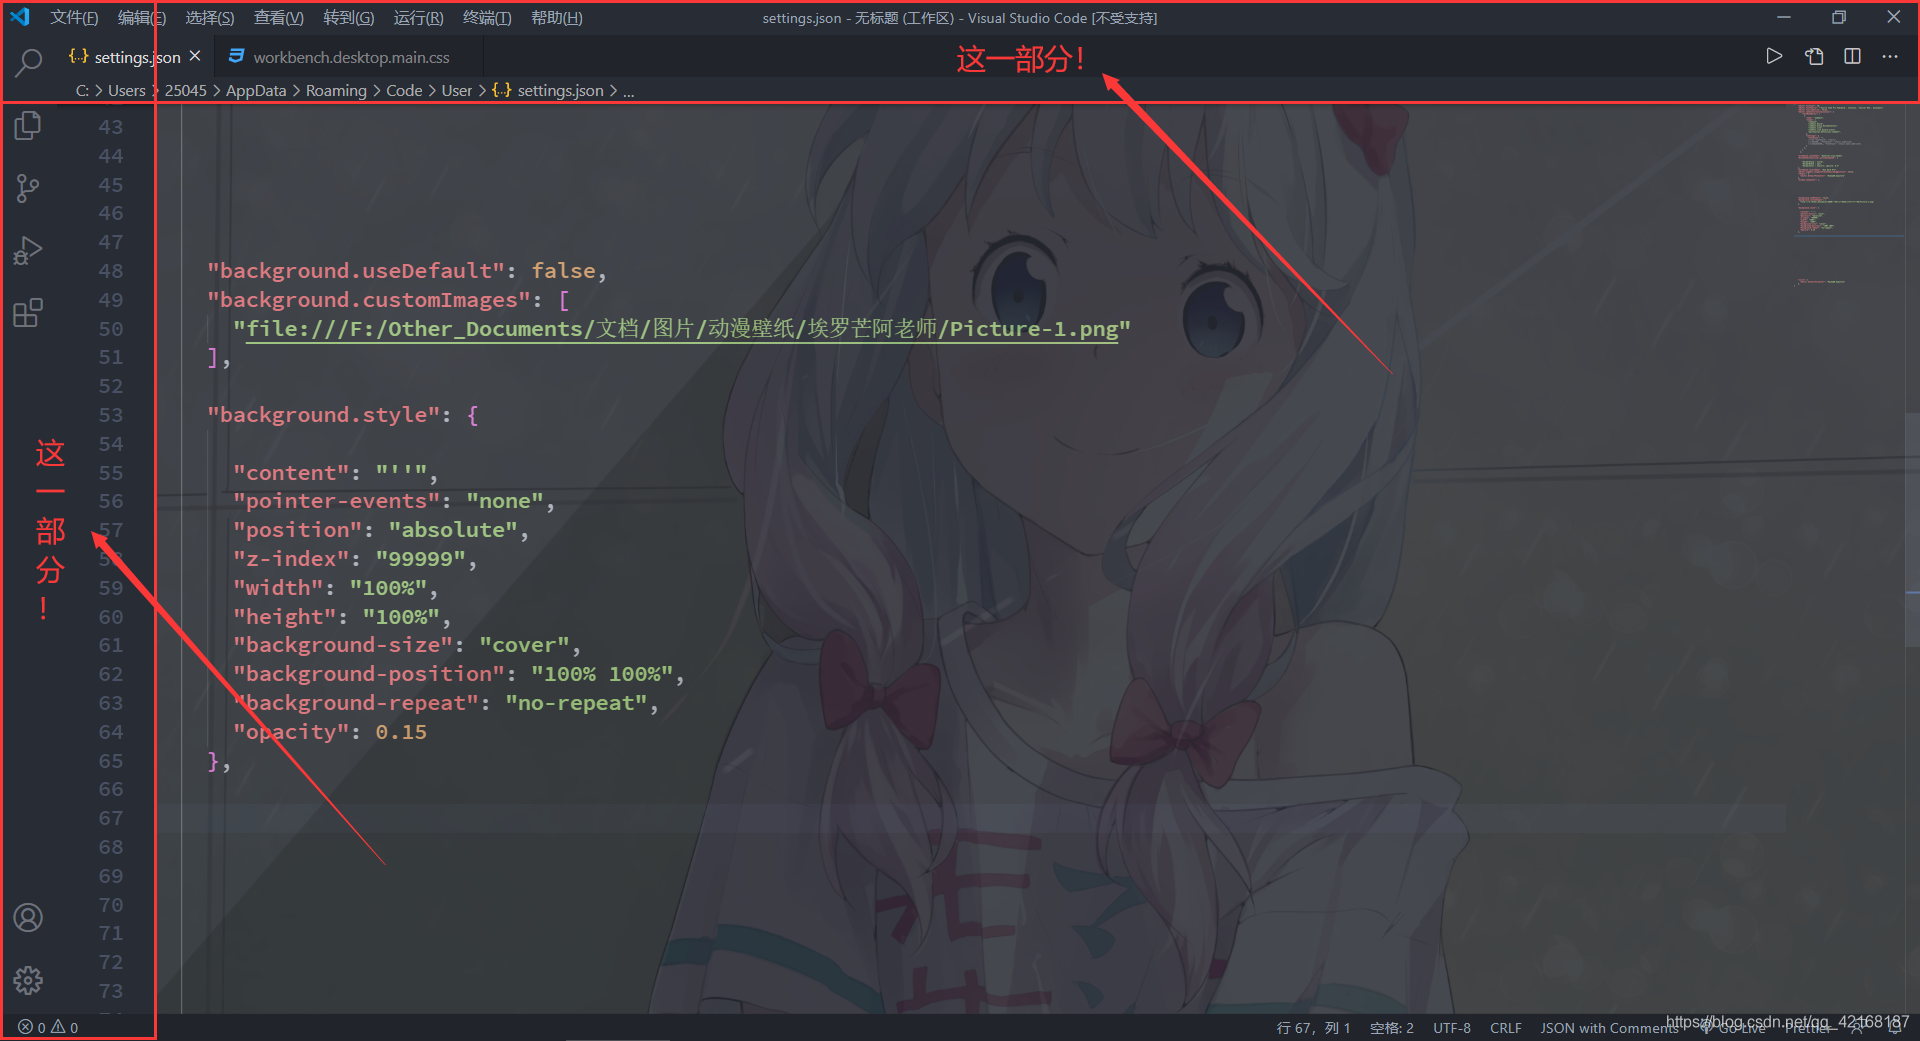Click the Roaming breadcrumb segment

pyautogui.click(x=336, y=90)
